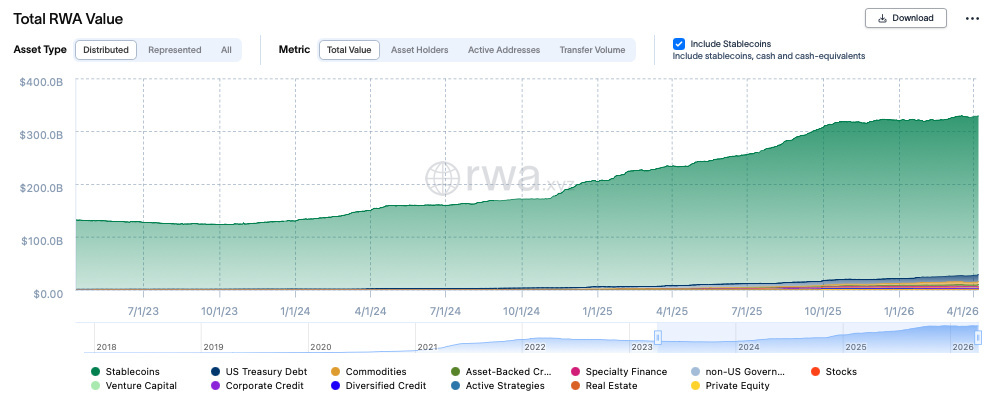Click the left handle of the range selector

658,337
